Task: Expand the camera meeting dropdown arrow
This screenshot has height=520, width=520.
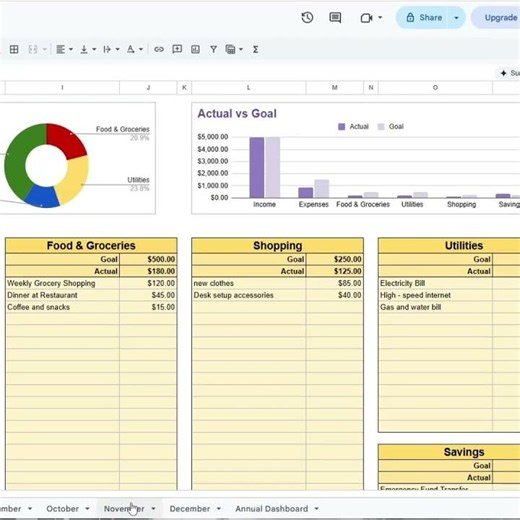Action: click(380, 17)
